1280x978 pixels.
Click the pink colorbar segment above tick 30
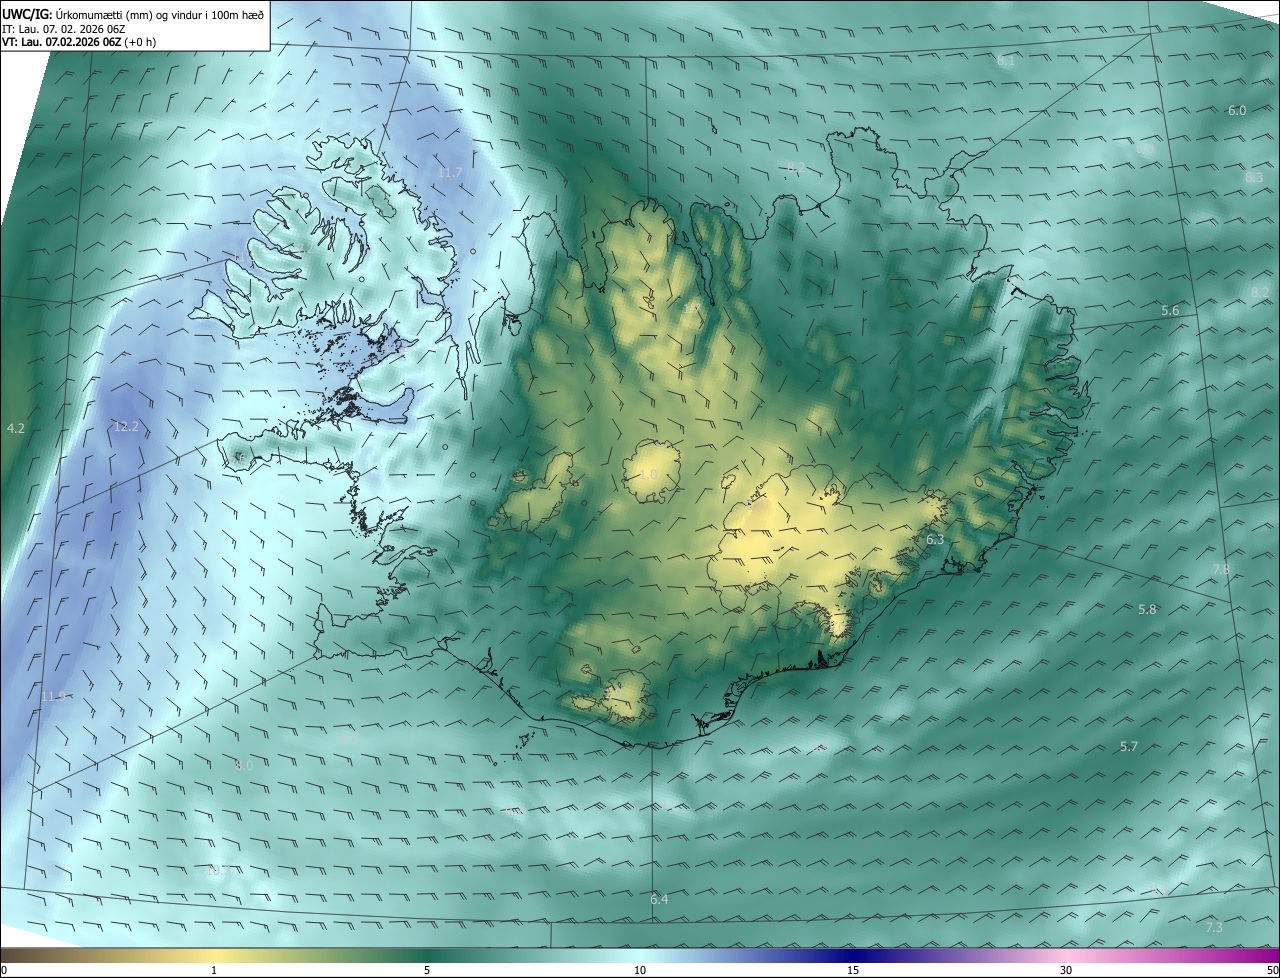pyautogui.click(x=1066, y=955)
